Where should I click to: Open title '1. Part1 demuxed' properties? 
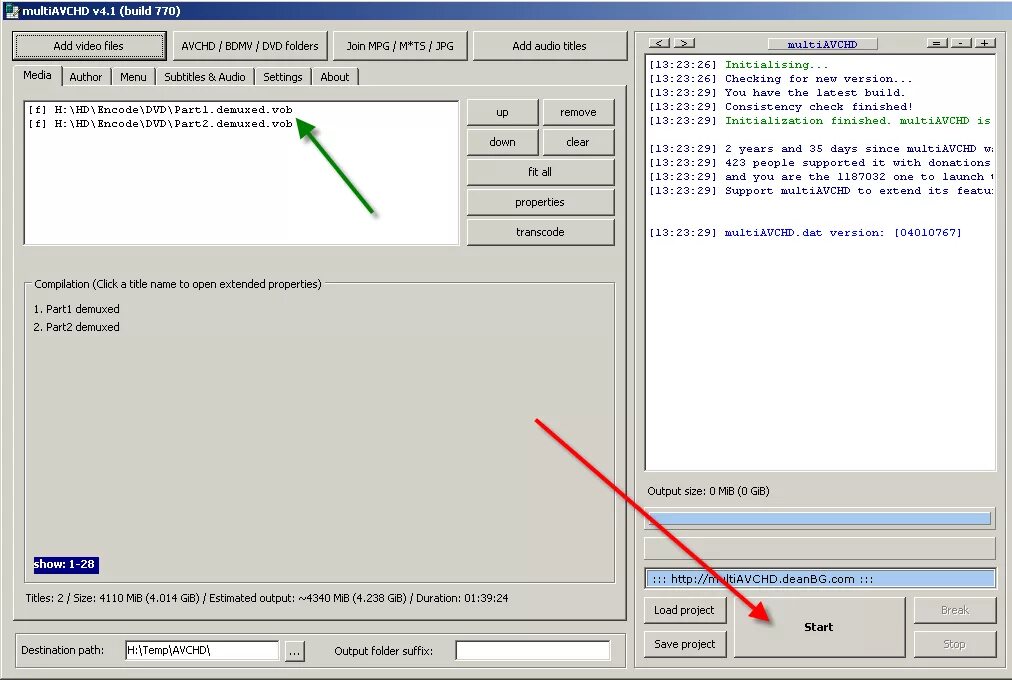(x=76, y=309)
